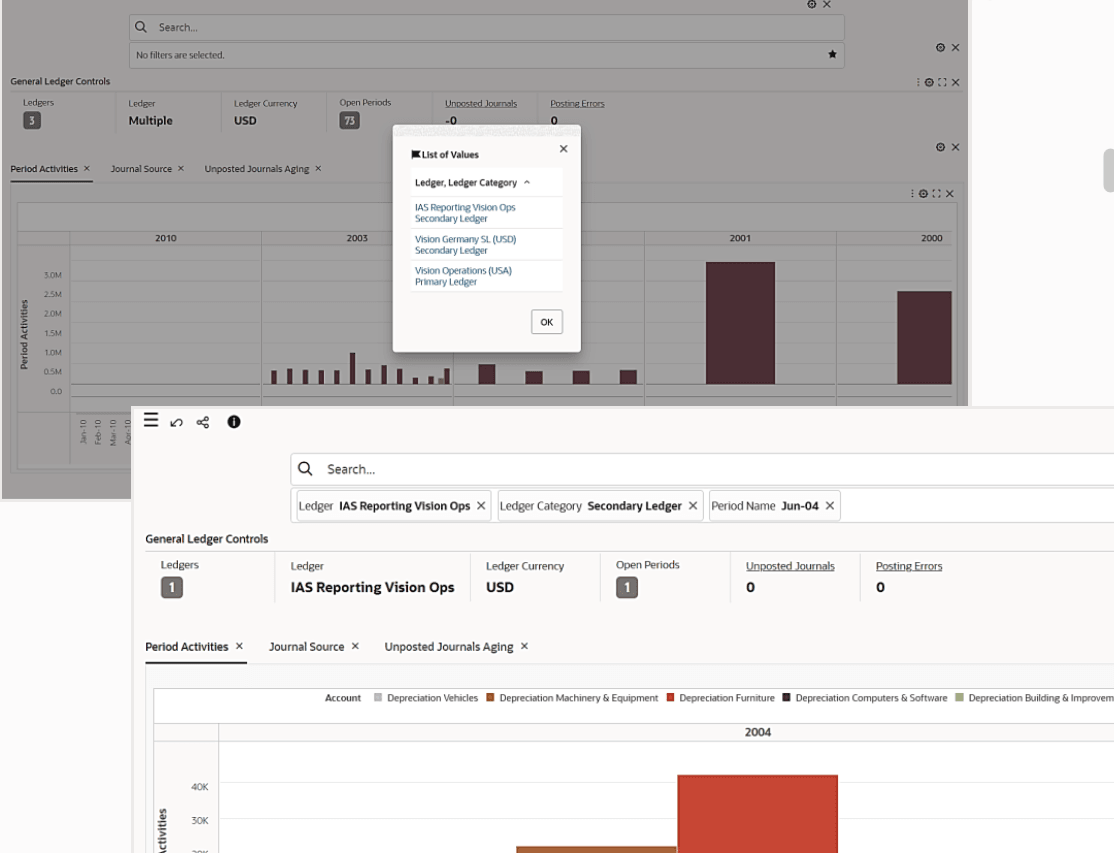Click the undo arrow icon
This screenshot has height=853, width=1114.
176,423
